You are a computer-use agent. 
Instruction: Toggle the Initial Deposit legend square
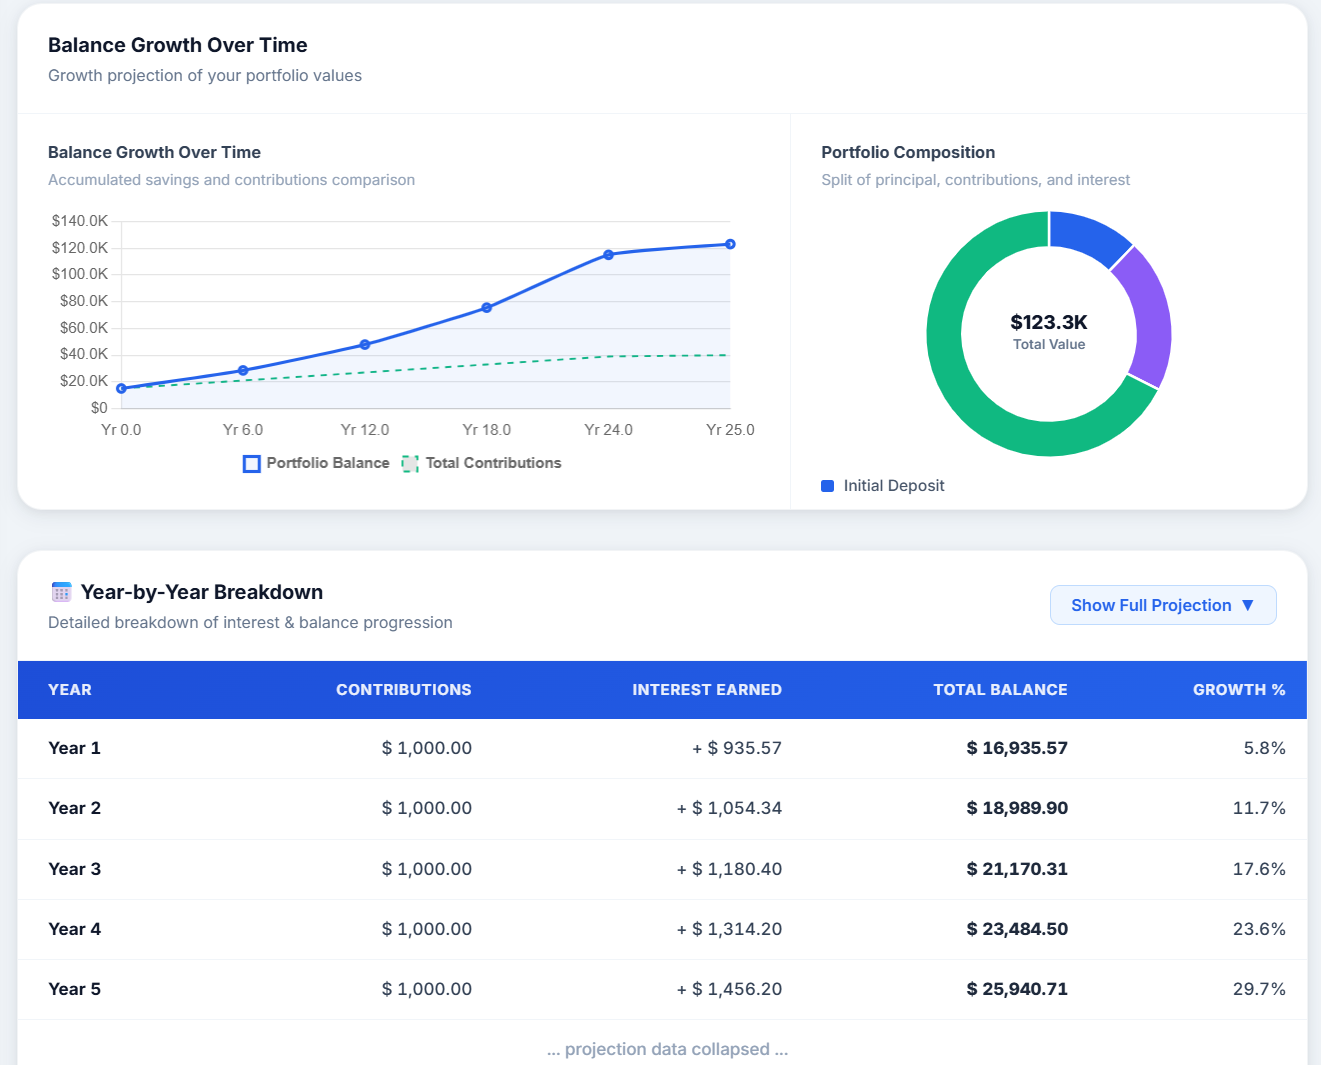click(827, 486)
